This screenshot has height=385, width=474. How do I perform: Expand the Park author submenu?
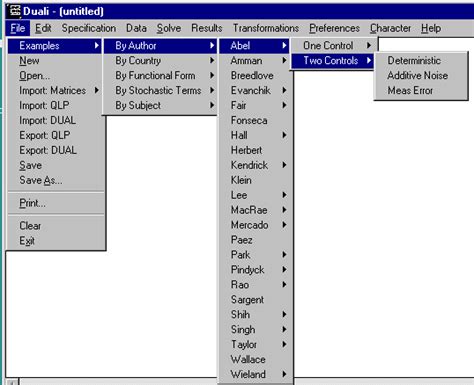pyautogui.click(x=256, y=255)
